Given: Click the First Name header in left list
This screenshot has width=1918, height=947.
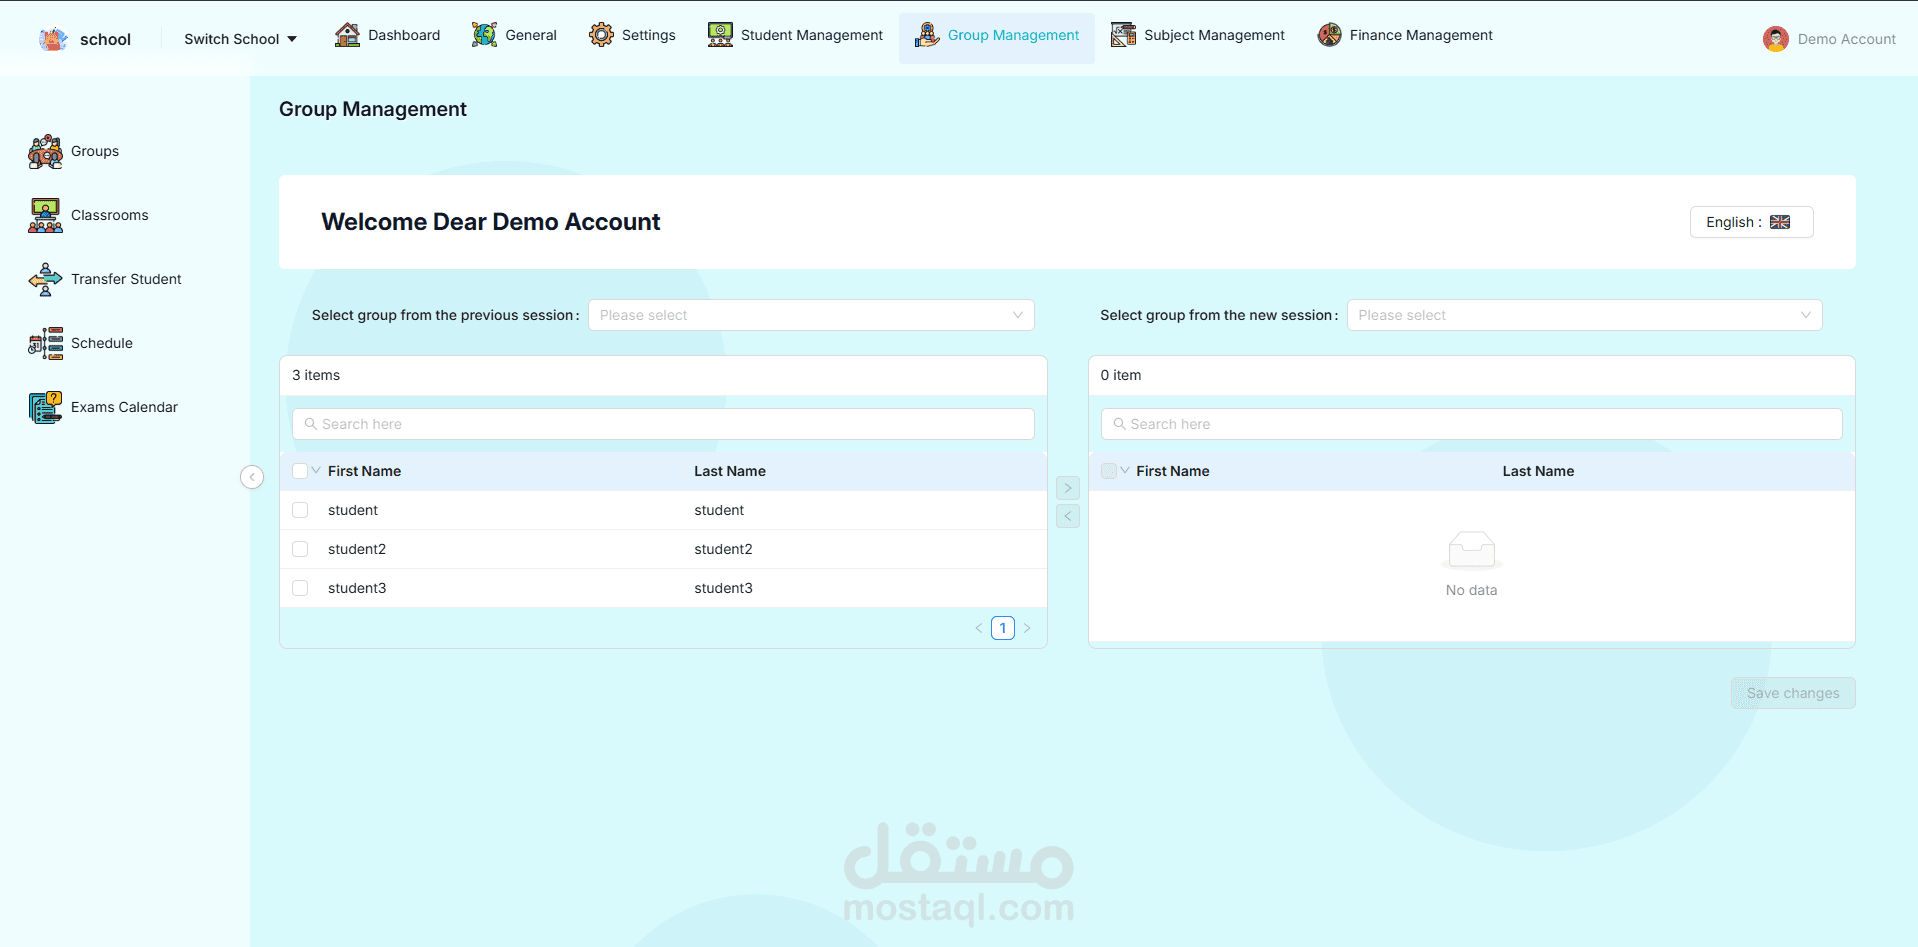Looking at the screenshot, I should point(364,471).
